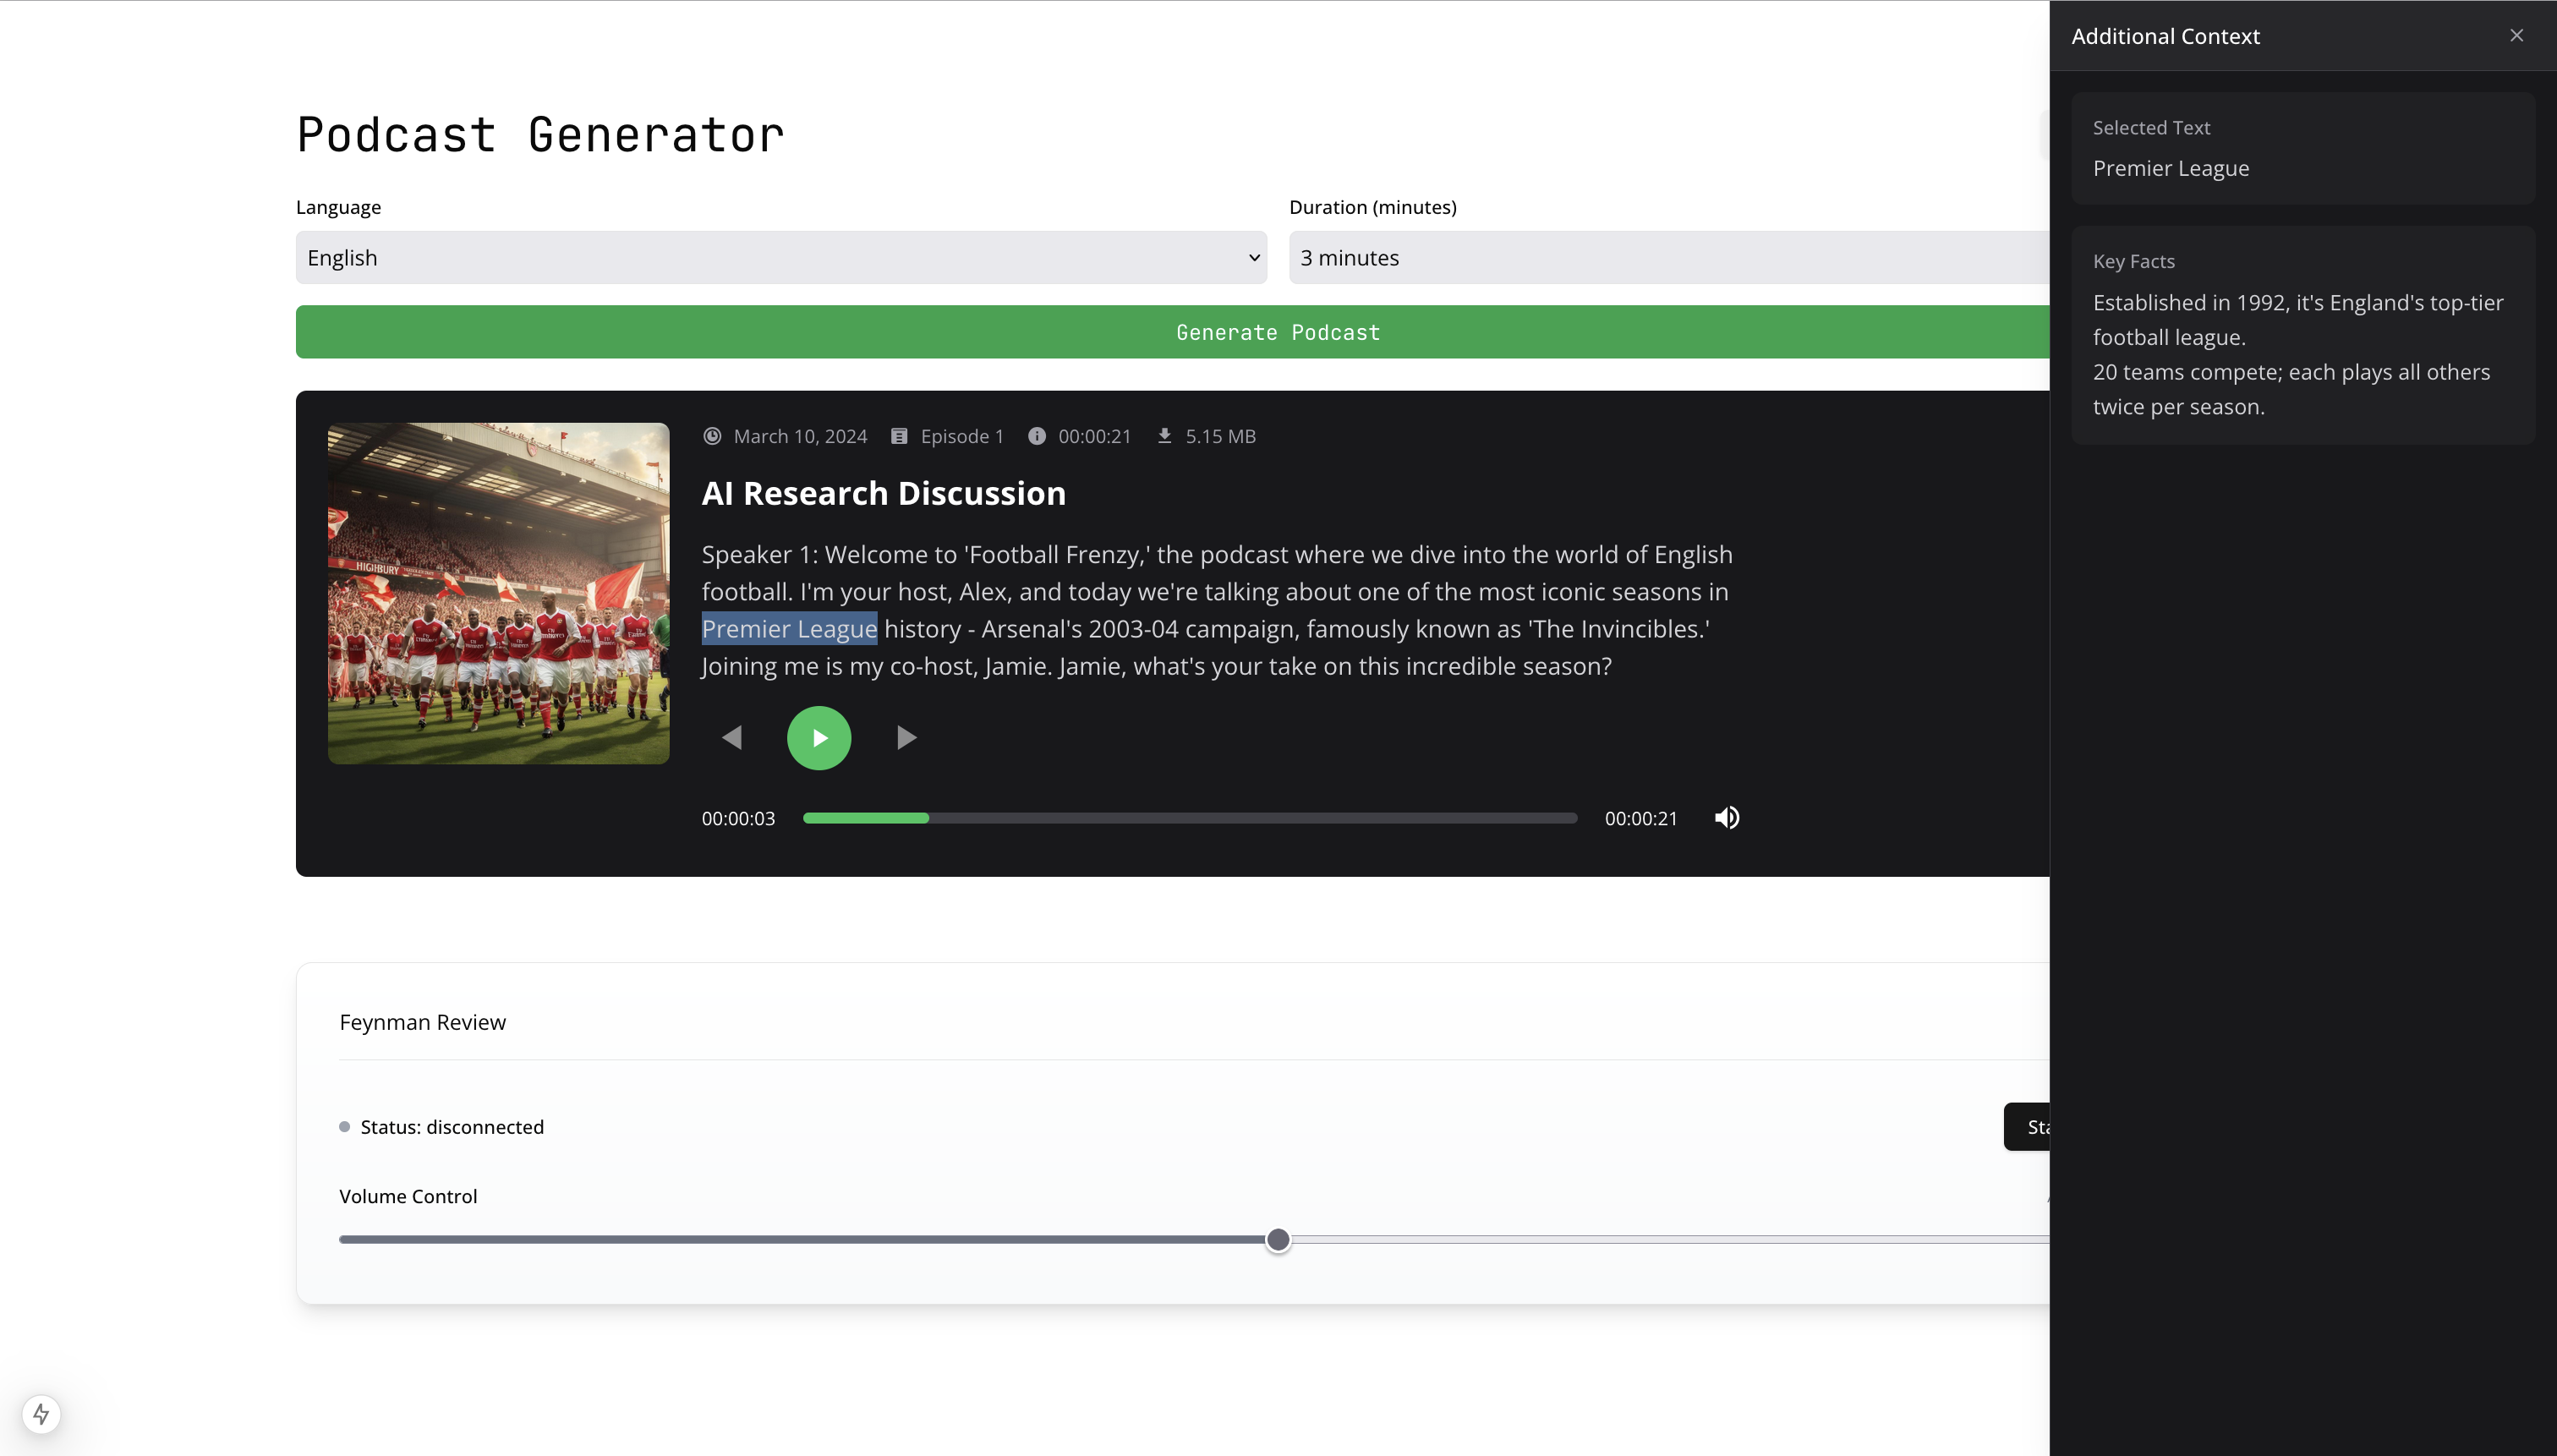Open the Duration dropdown showing 3 minutes
The width and height of the screenshot is (2557, 1456).
click(x=1668, y=258)
